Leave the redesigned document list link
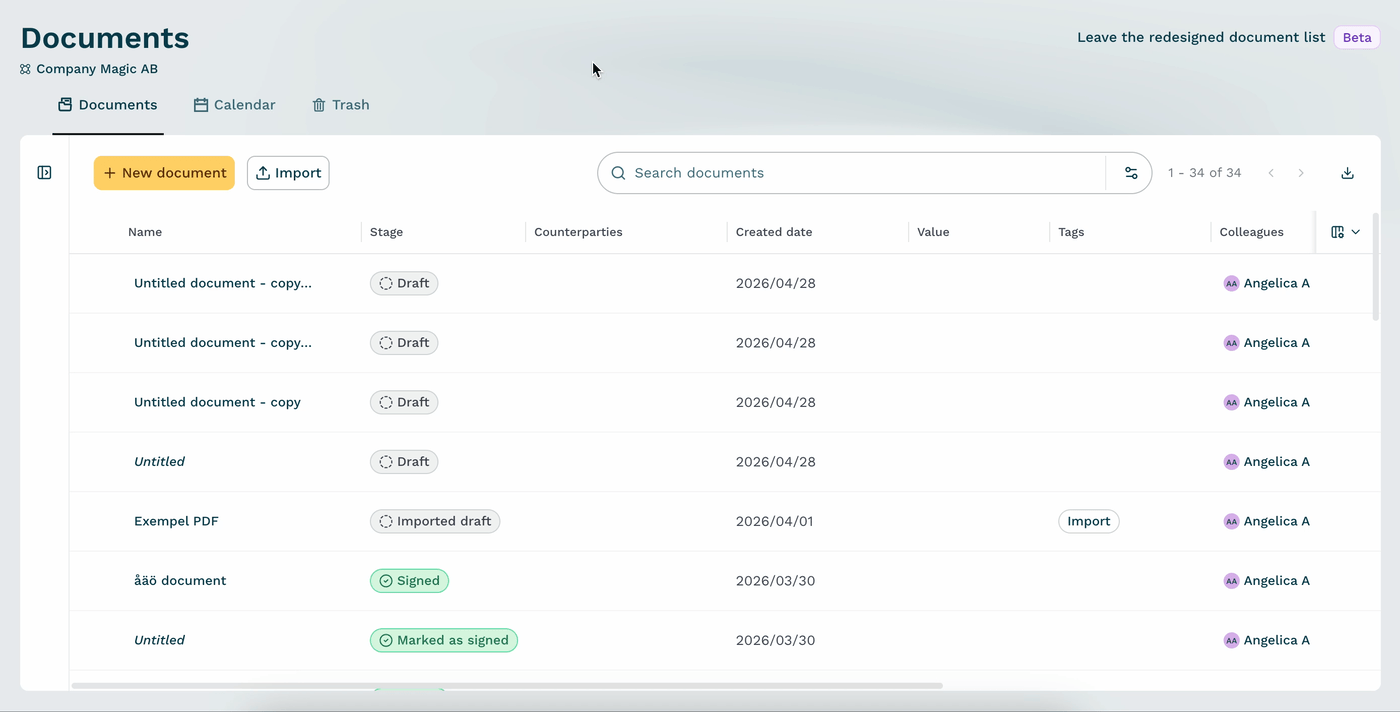Image resolution: width=1400 pixels, height=712 pixels. pyautogui.click(x=1201, y=37)
